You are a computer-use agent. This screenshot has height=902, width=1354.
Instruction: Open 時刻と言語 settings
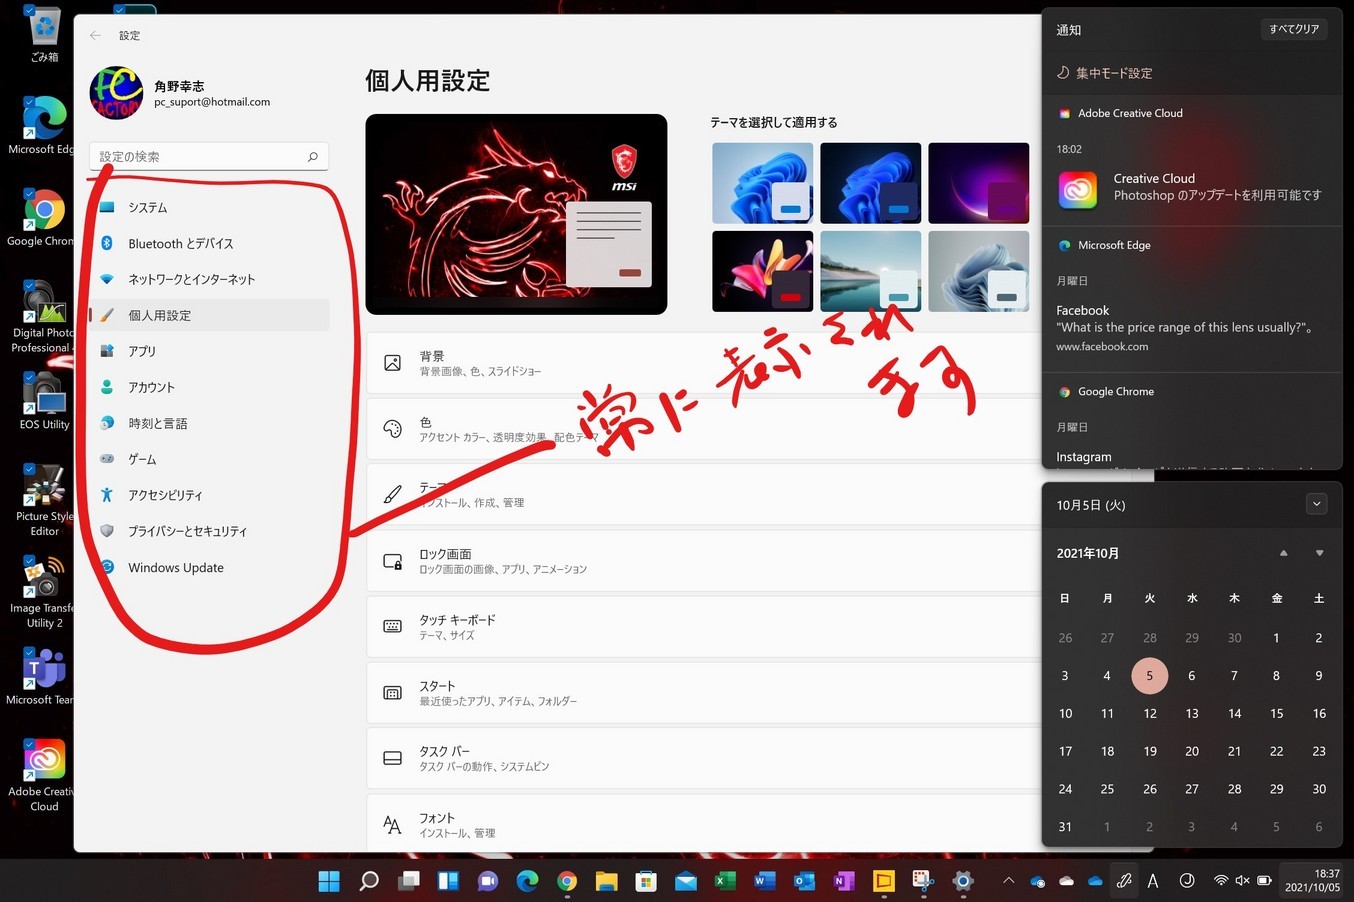209,423
